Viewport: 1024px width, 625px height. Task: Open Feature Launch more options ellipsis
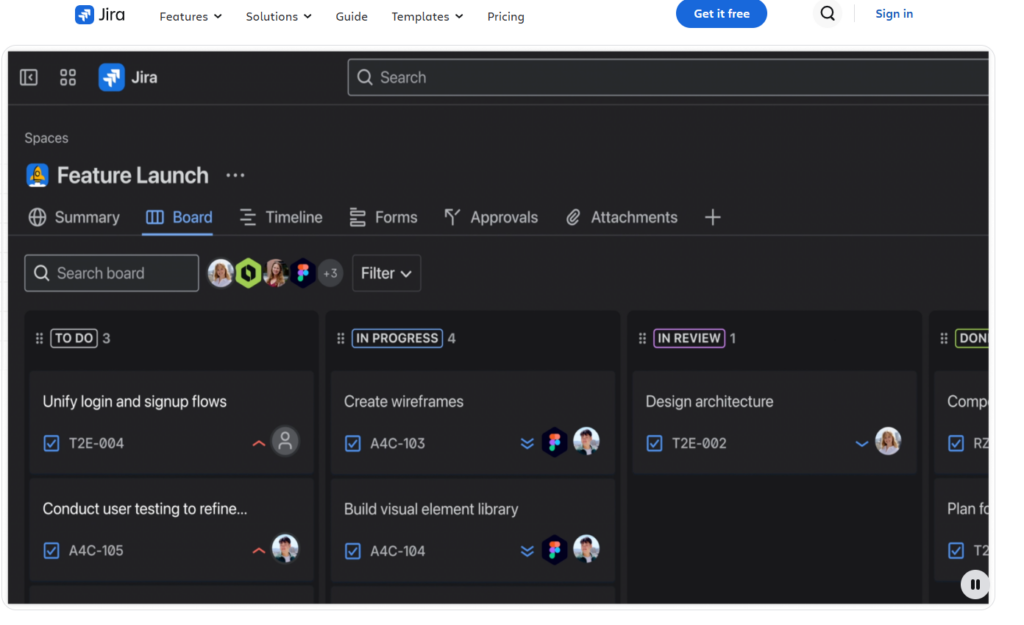[235, 176]
